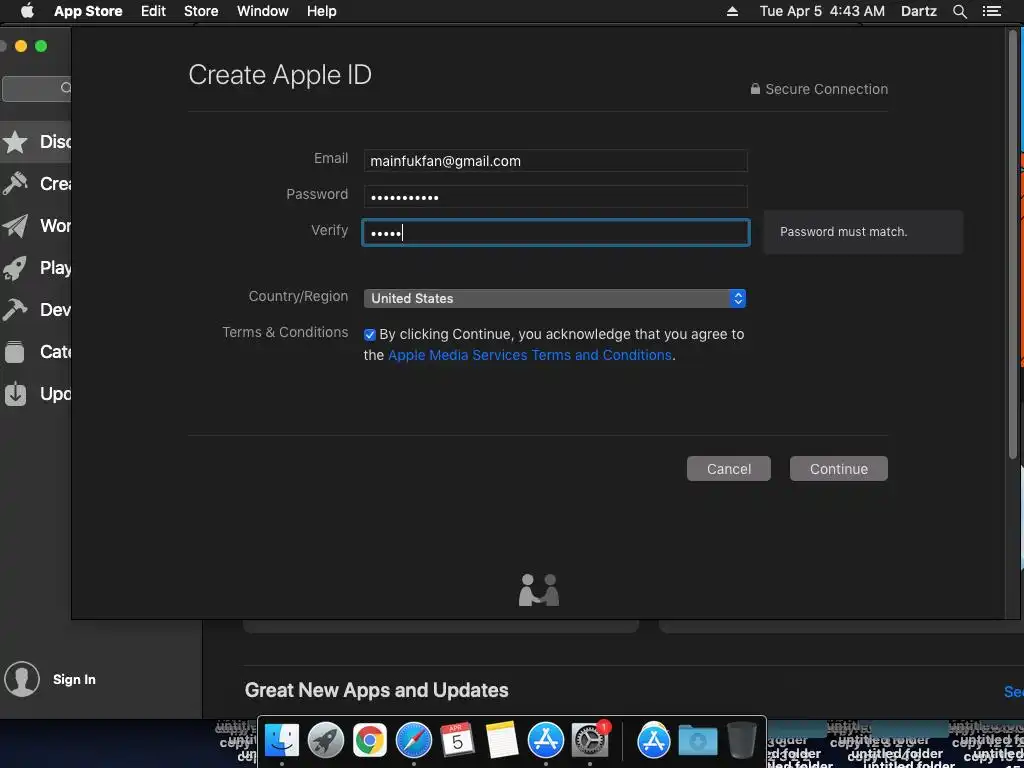Open Safari from the Dock
Screen dimensions: 1024x768
click(x=414, y=741)
